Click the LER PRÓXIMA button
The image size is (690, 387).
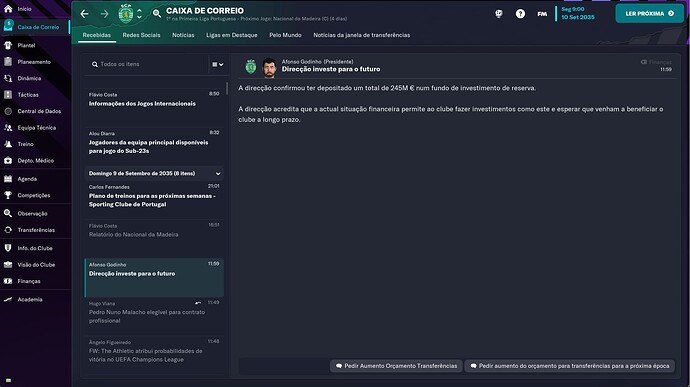[650, 14]
